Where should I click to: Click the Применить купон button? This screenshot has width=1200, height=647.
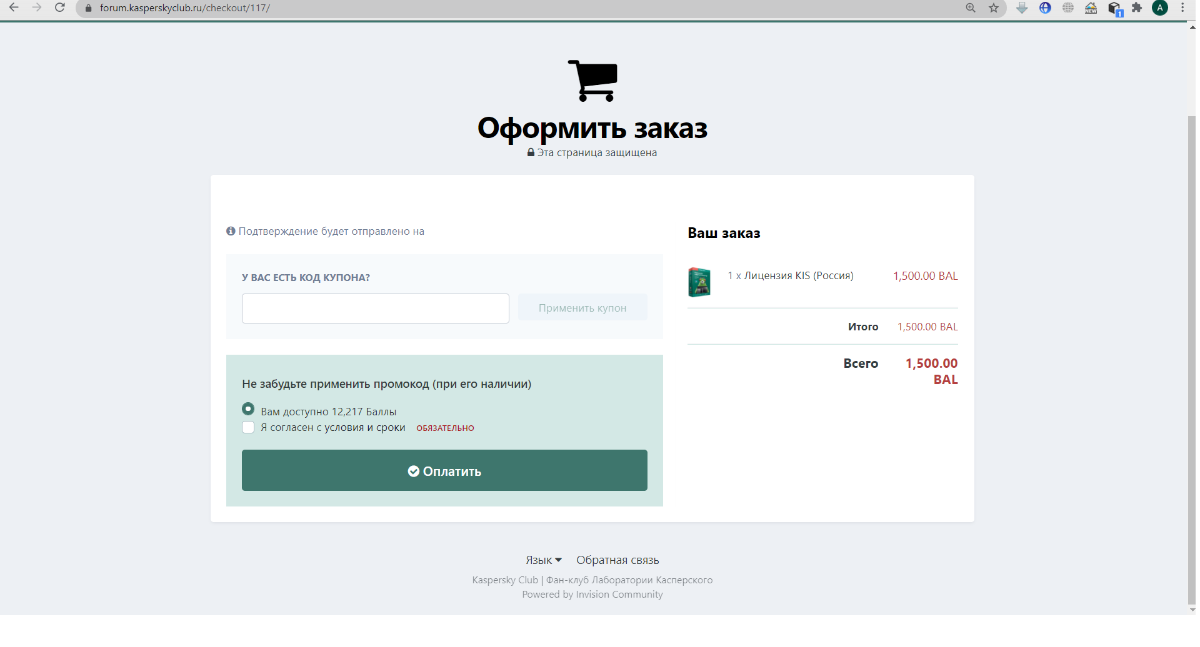[x=583, y=308]
